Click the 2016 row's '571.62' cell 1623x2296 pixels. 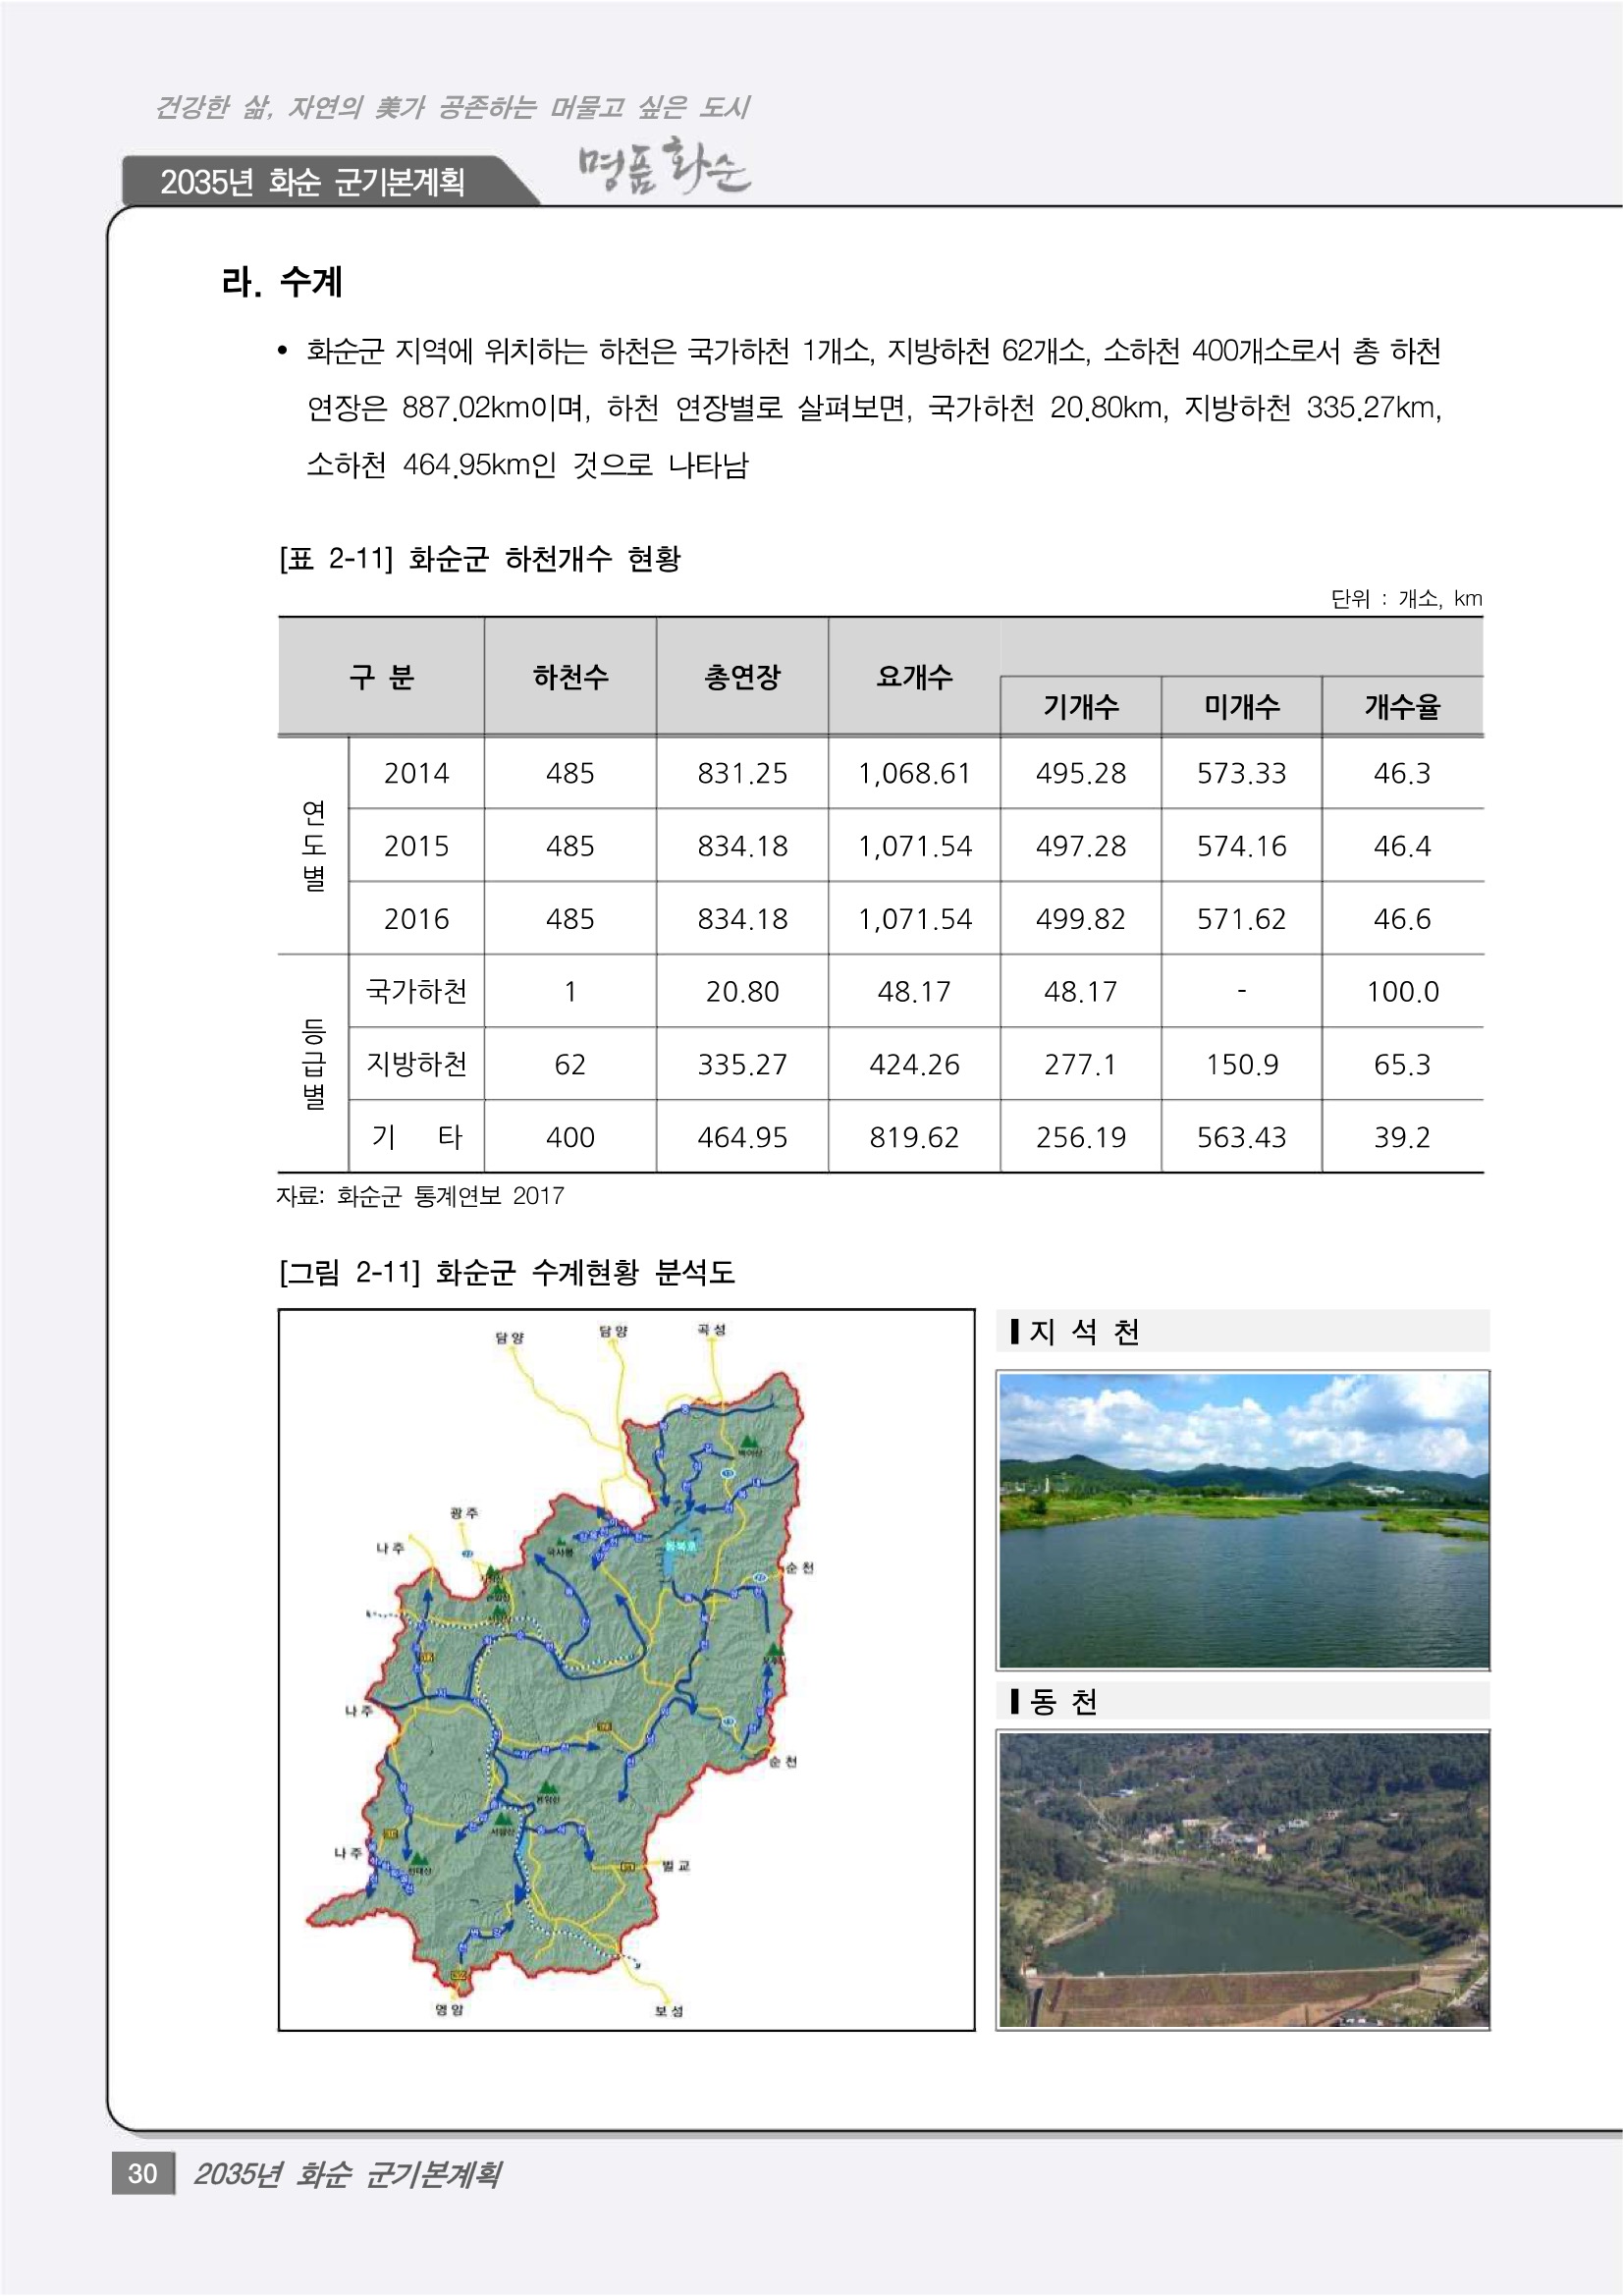pyautogui.click(x=1242, y=919)
